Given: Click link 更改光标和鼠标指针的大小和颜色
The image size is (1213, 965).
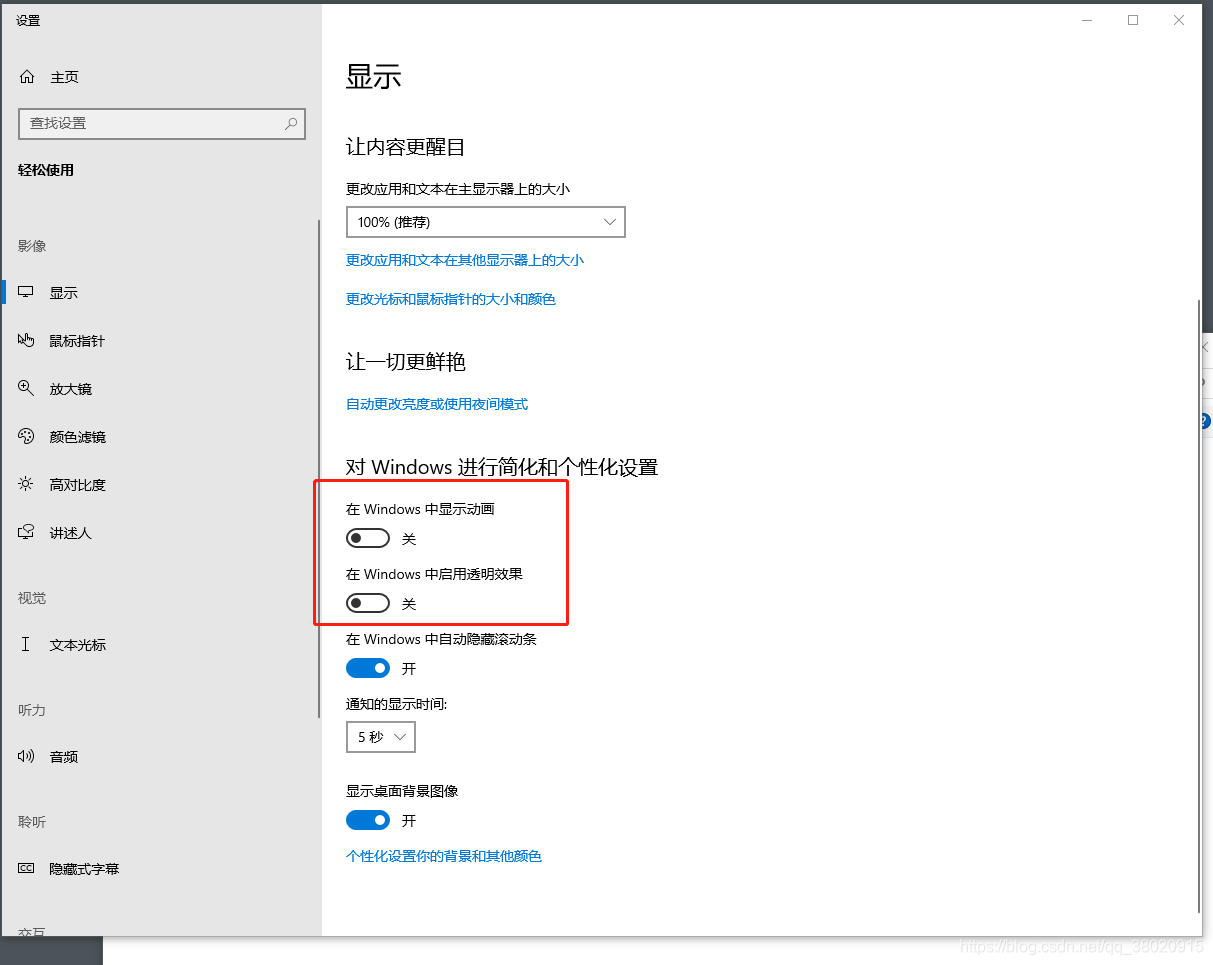Looking at the screenshot, I should pyautogui.click(x=451, y=299).
